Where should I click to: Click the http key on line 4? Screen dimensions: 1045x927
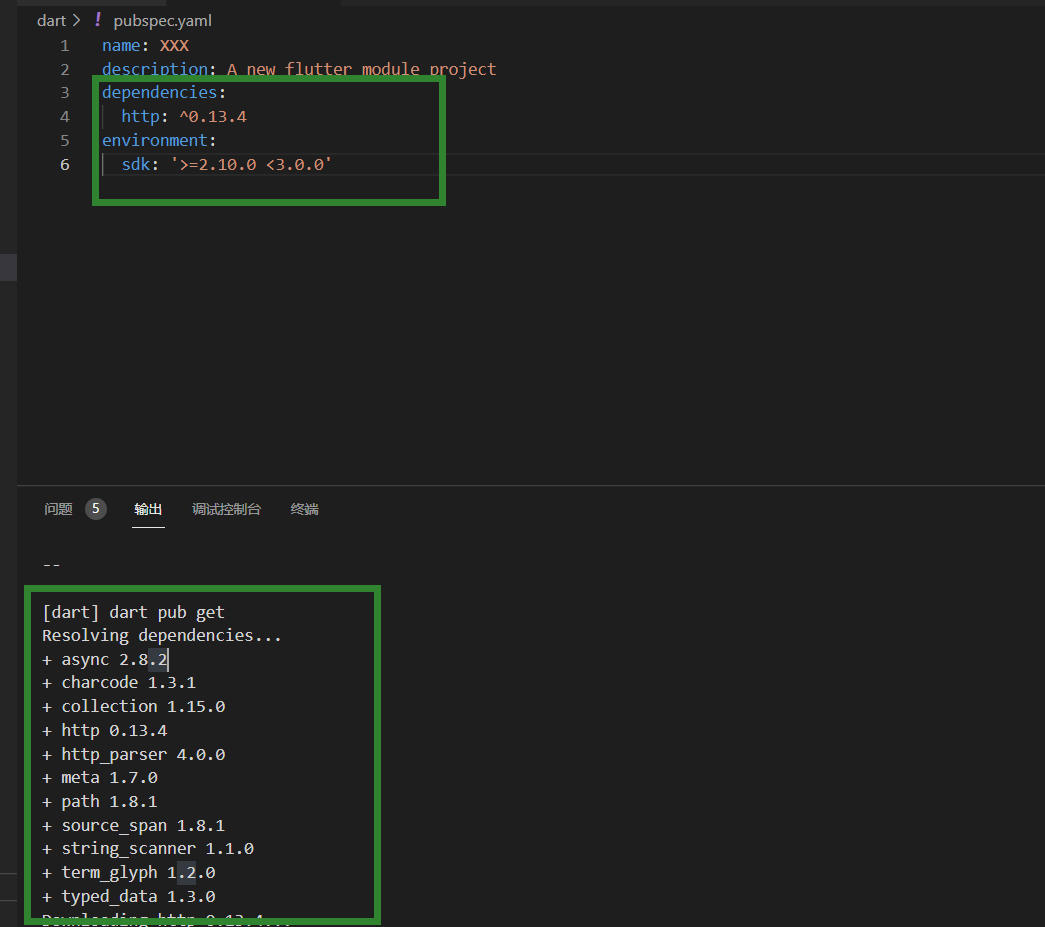click(x=141, y=117)
